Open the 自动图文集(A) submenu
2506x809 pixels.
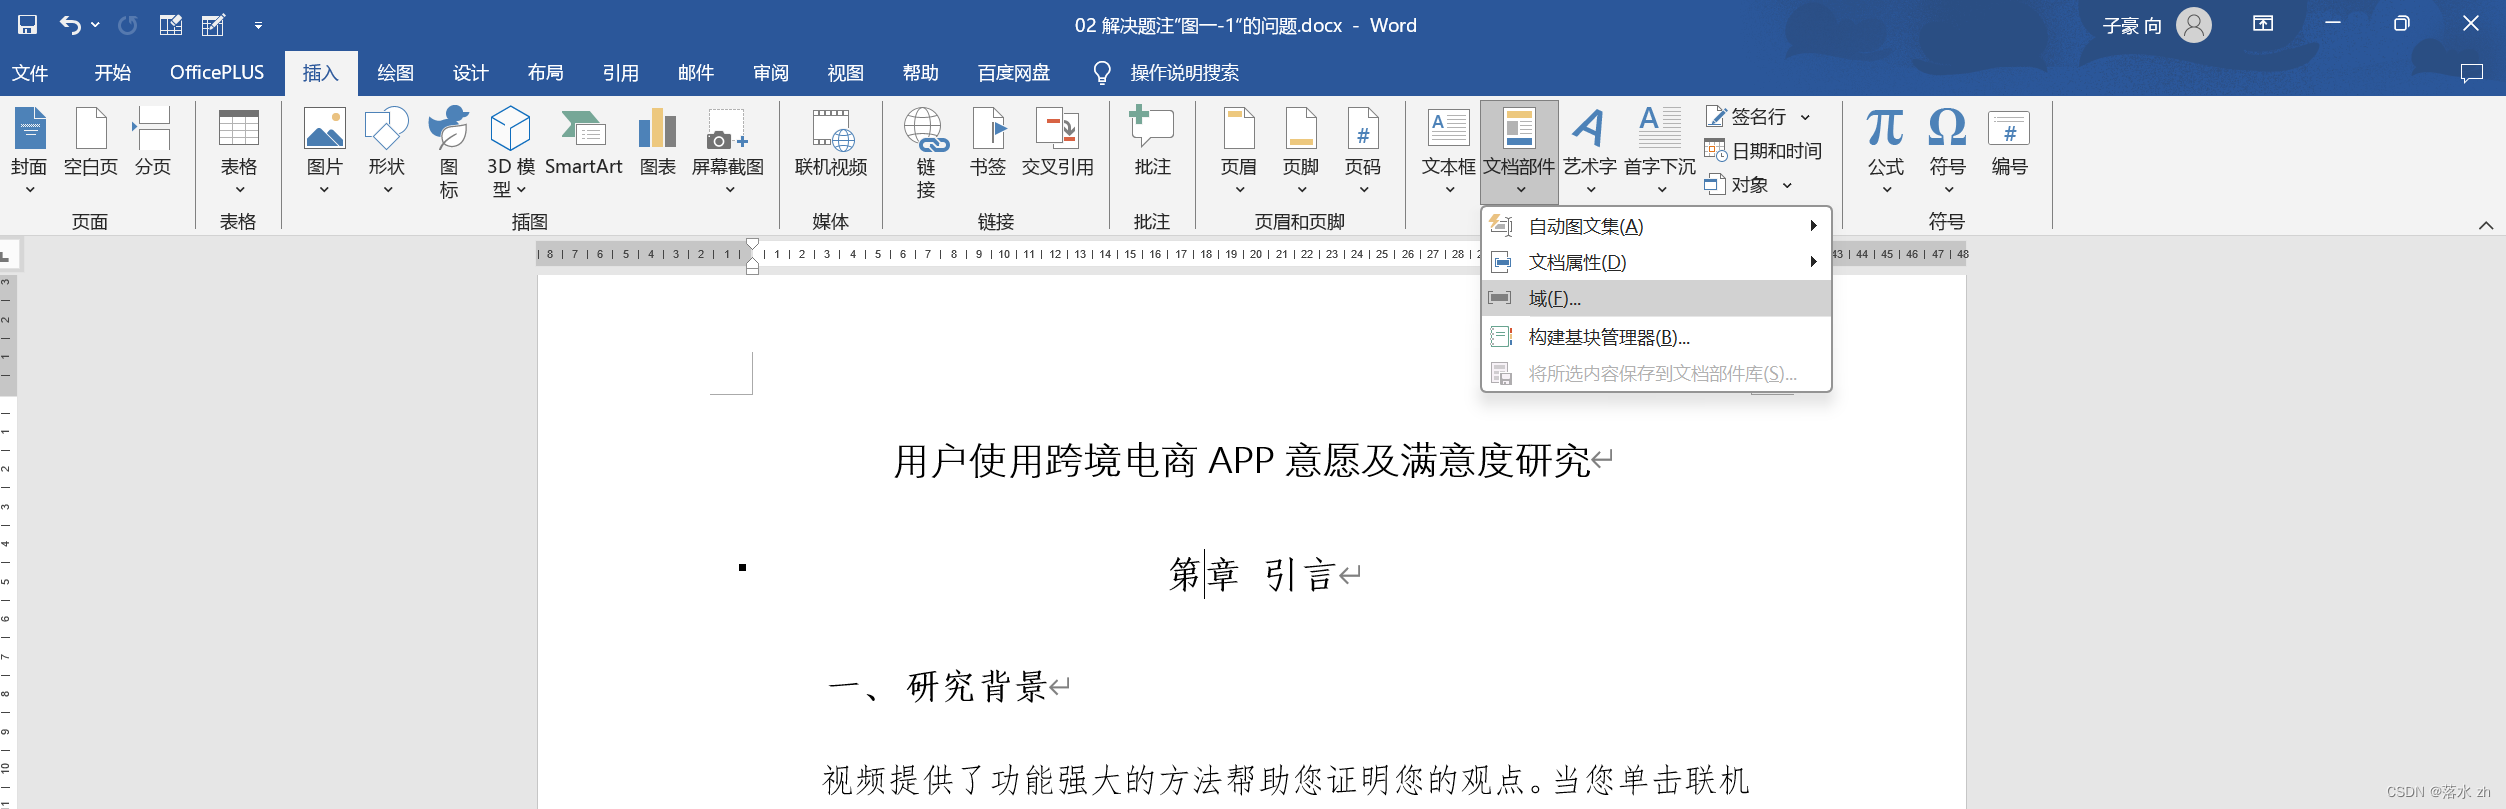(x=1656, y=226)
